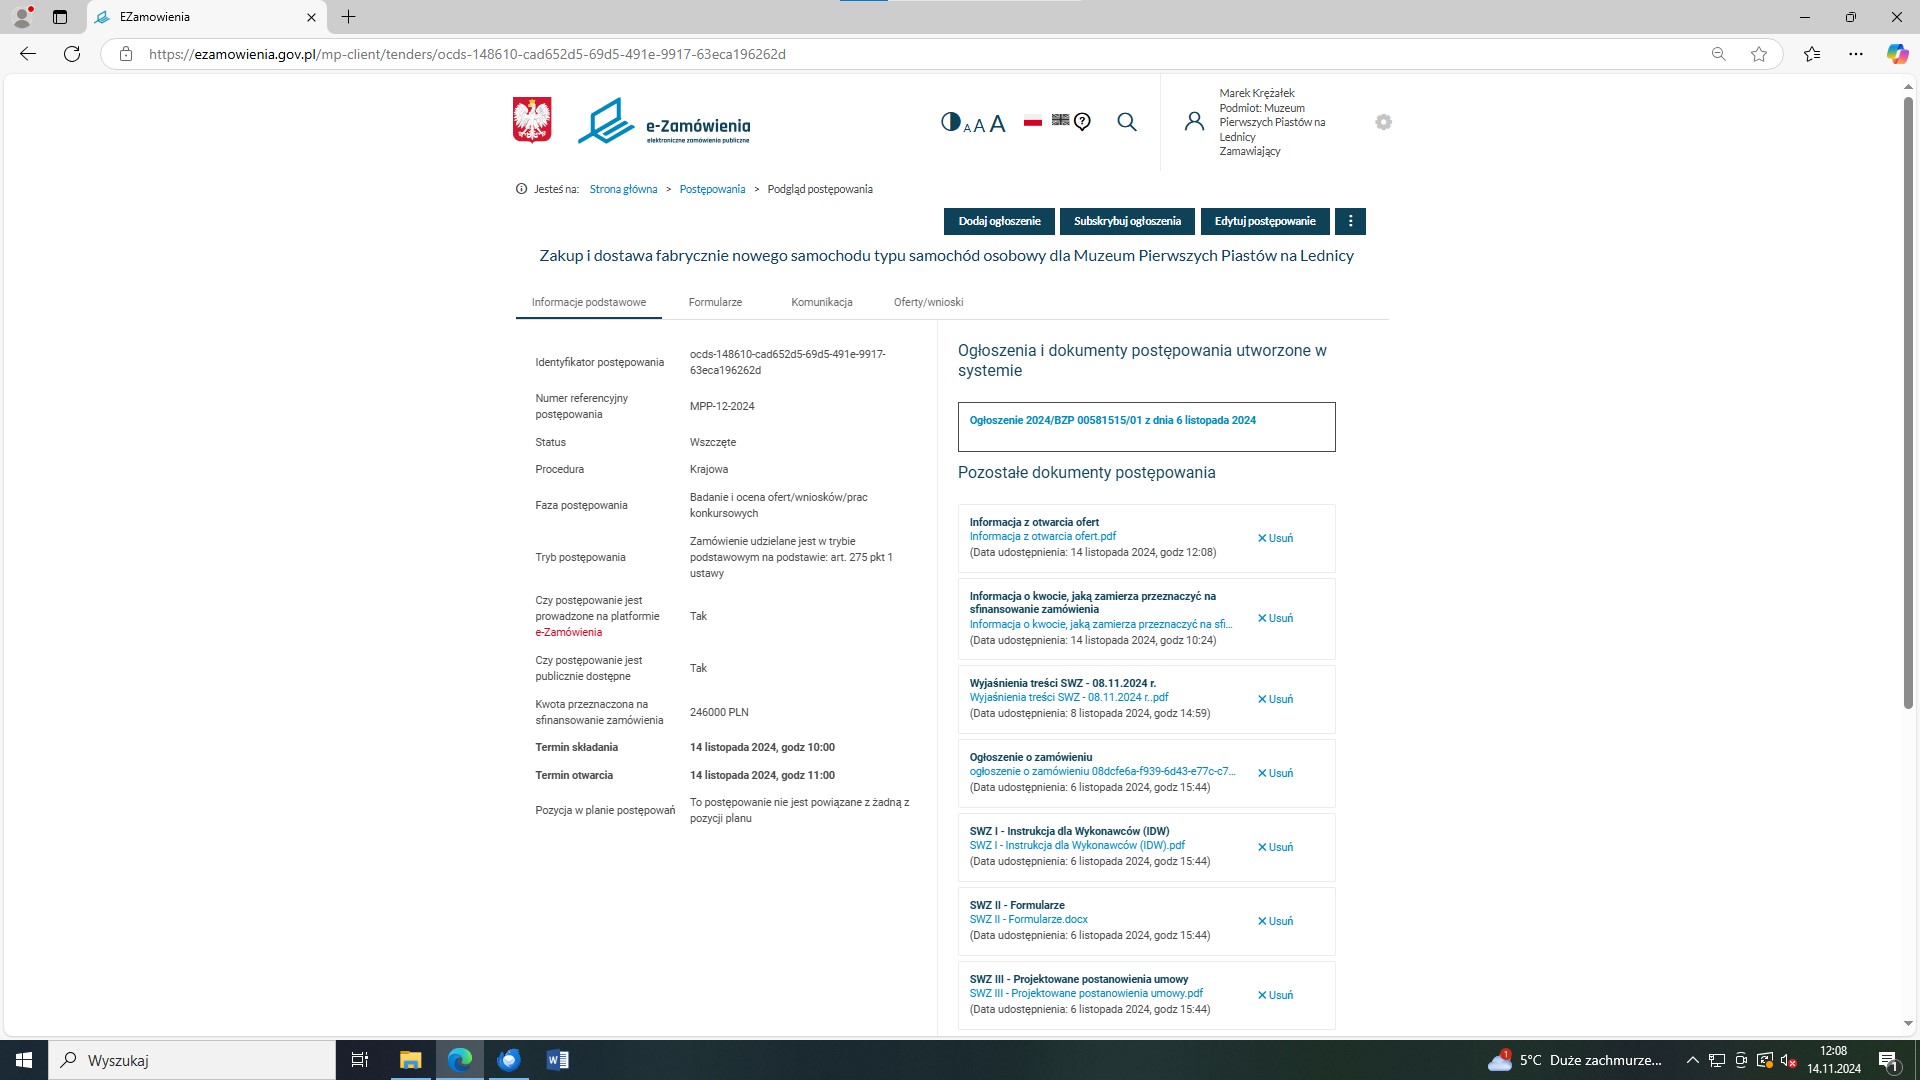Screen dimensions: 1920x1080
Task: Switch to the Komunikacja tab
Action: coord(821,302)
